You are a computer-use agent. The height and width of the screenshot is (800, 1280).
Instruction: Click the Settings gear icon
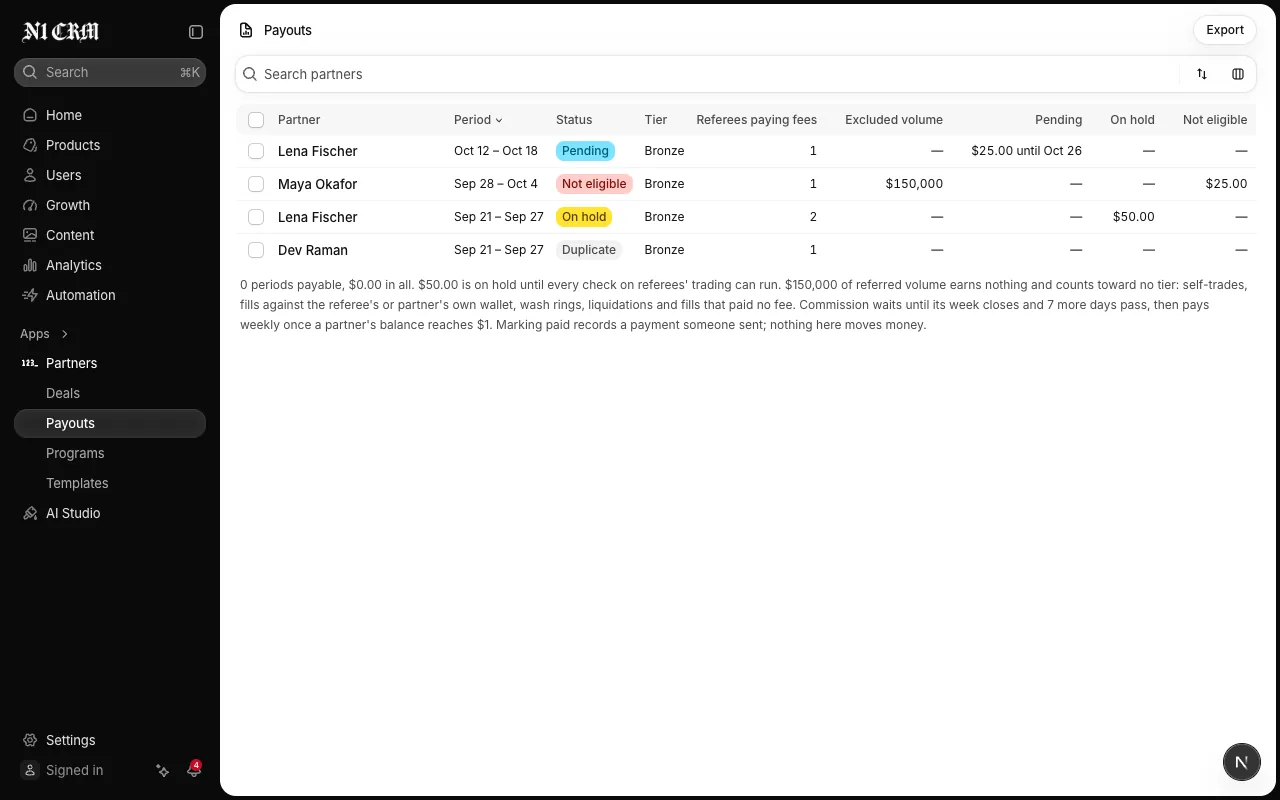click(x=30, y=740)
